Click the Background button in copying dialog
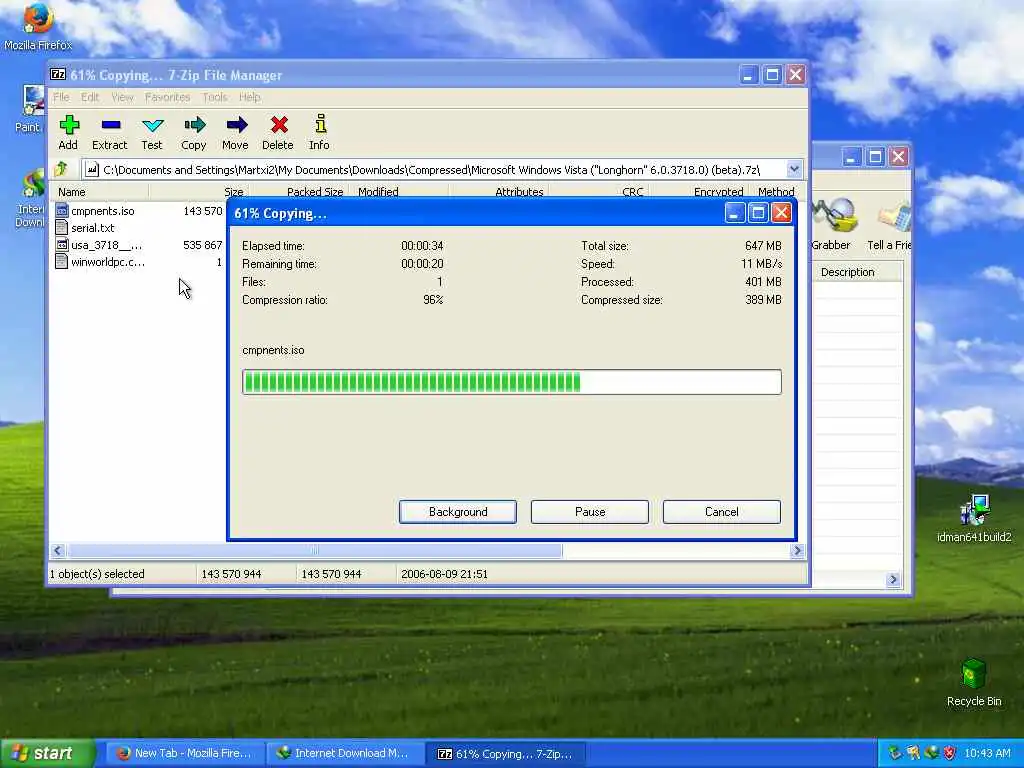This screenshot has width=1024, height=768. [x=458, y=512]
